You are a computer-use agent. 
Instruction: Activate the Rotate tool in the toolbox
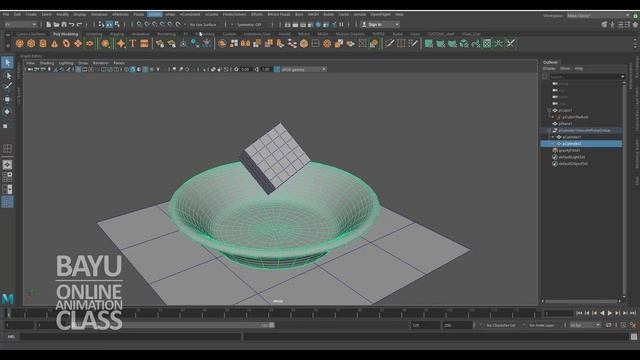coord(7,111)
